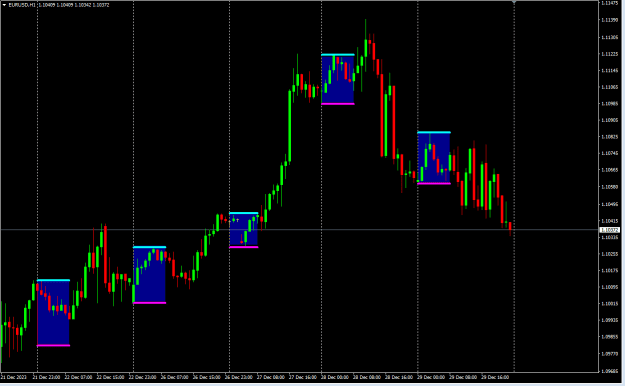
Task: Click the 28 Dec 16:00 time axis label
Action: 399,377
